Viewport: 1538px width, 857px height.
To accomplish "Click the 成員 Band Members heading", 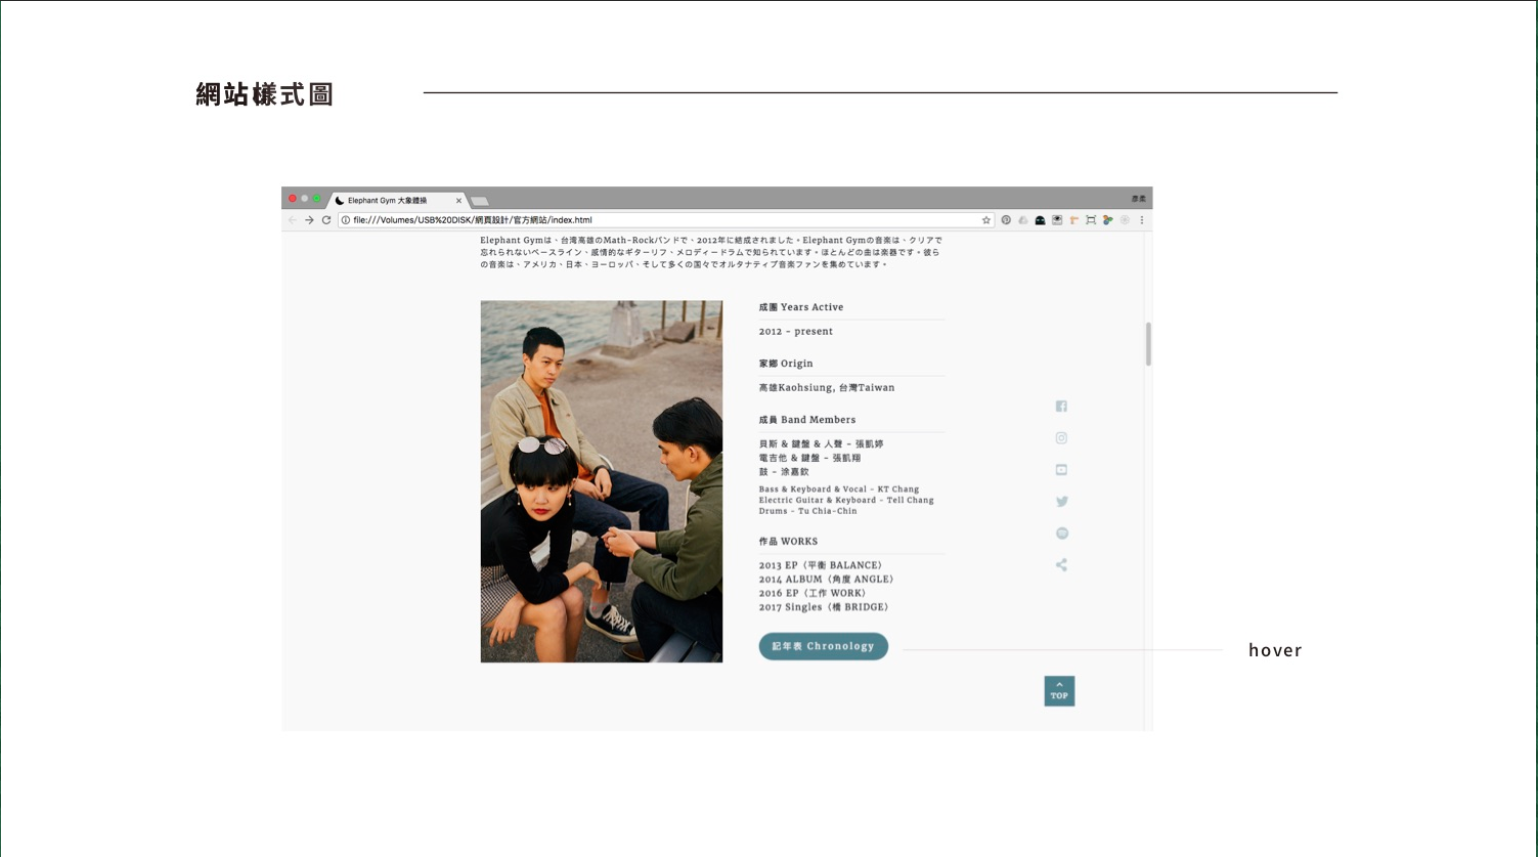I will coord(807,419).
